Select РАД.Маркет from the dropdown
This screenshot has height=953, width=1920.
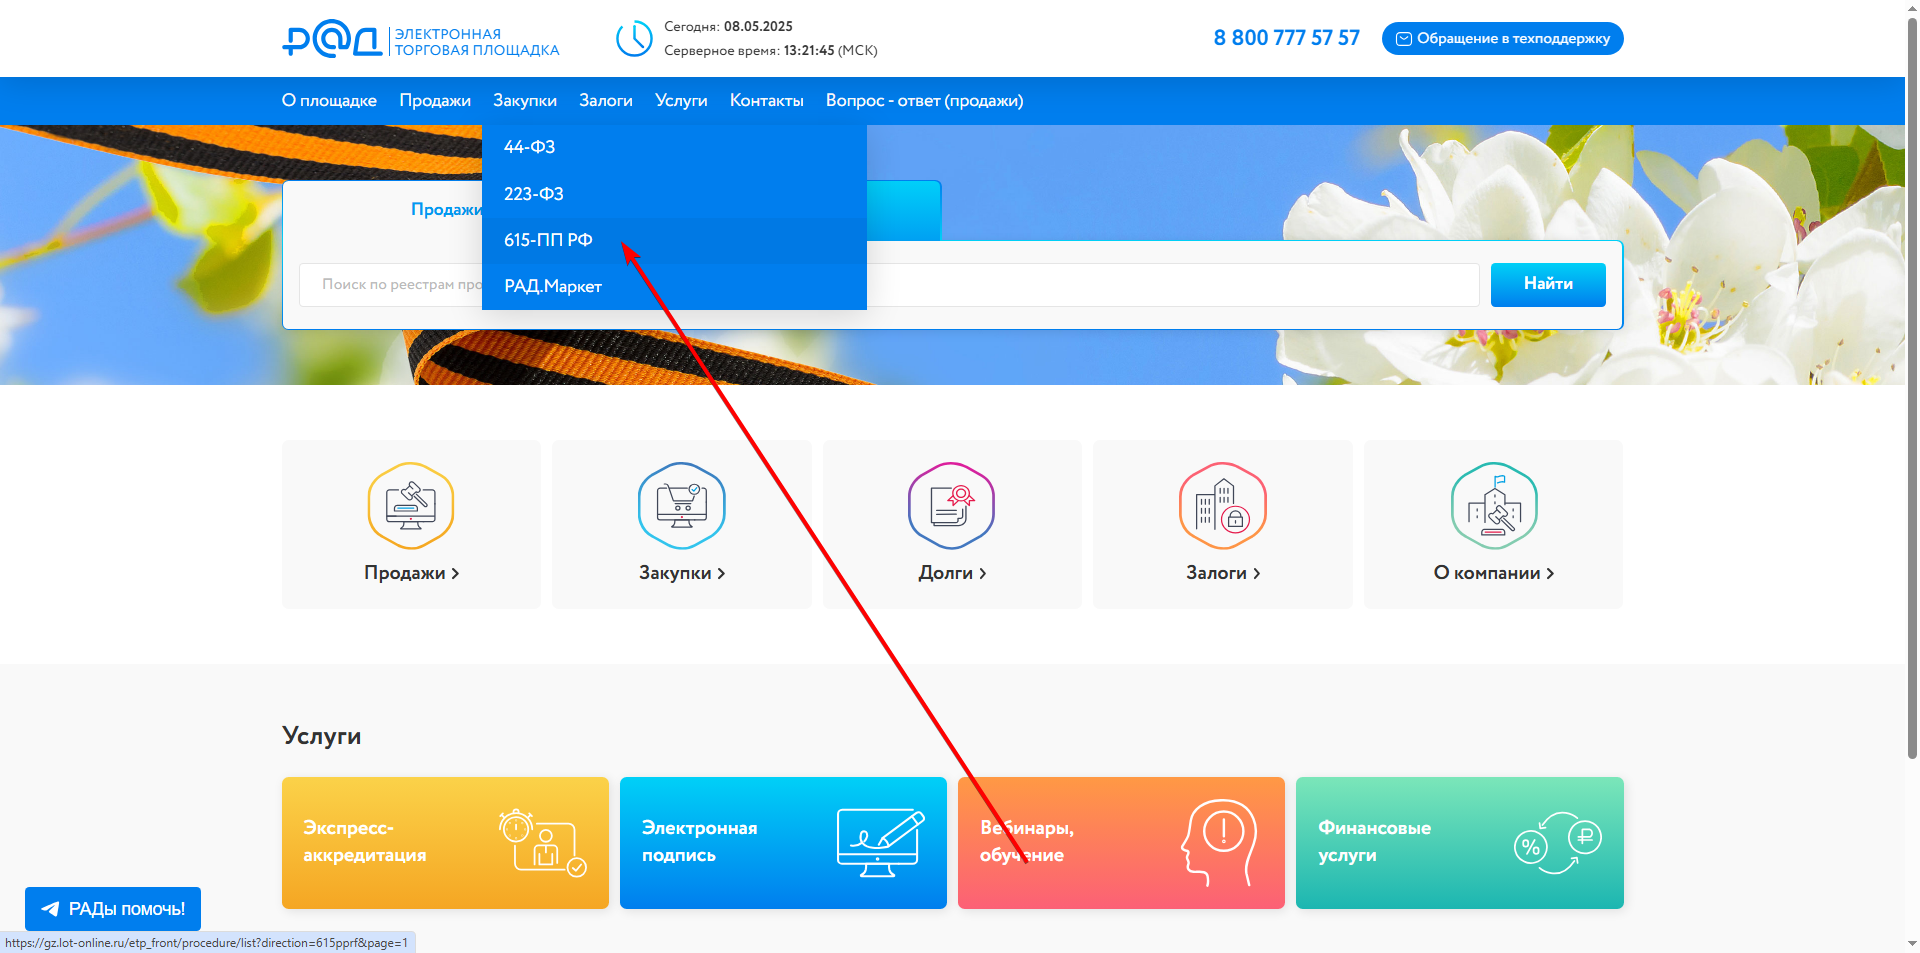click(674, 286)
